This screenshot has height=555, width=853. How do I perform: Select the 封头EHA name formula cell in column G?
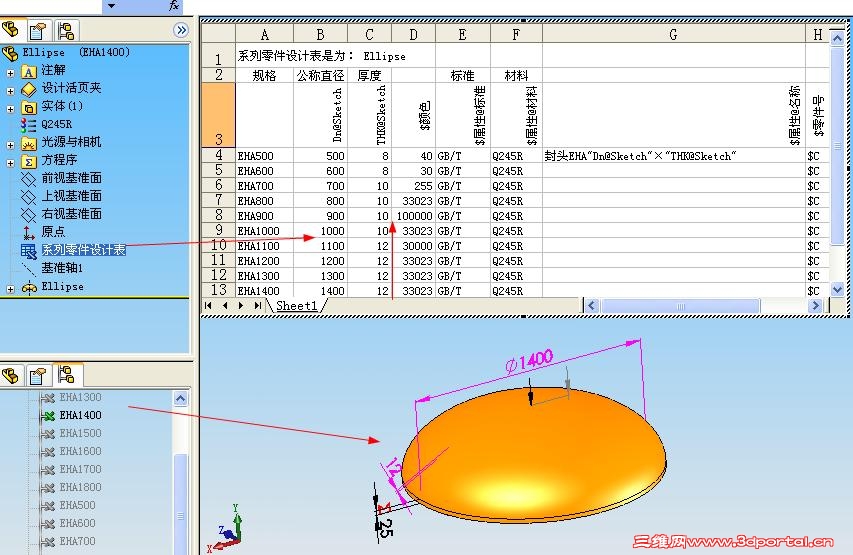(x=673, y=156)
